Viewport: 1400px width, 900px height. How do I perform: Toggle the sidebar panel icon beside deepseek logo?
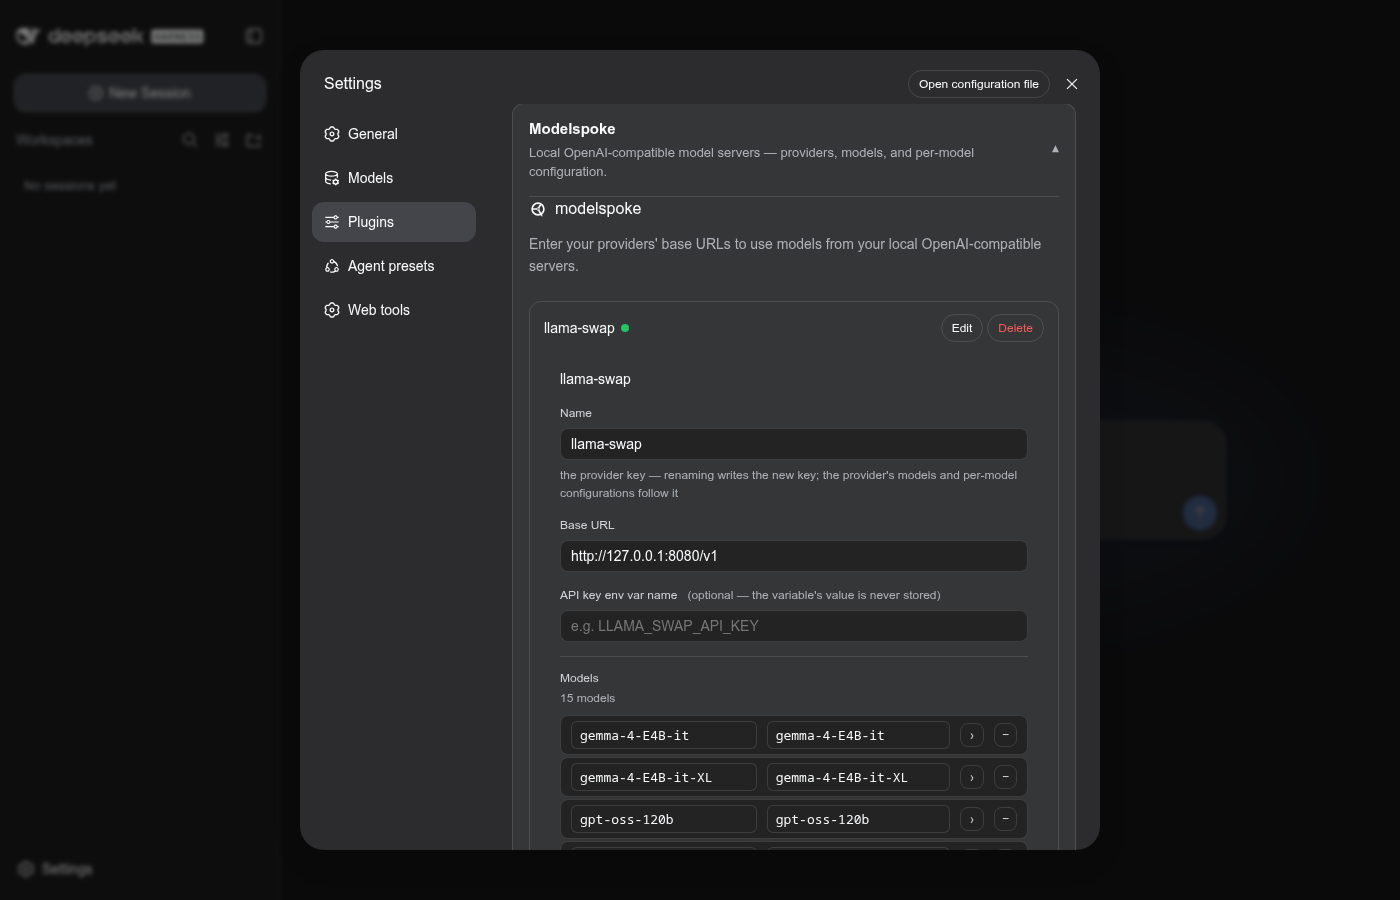[x=254, y=36]
